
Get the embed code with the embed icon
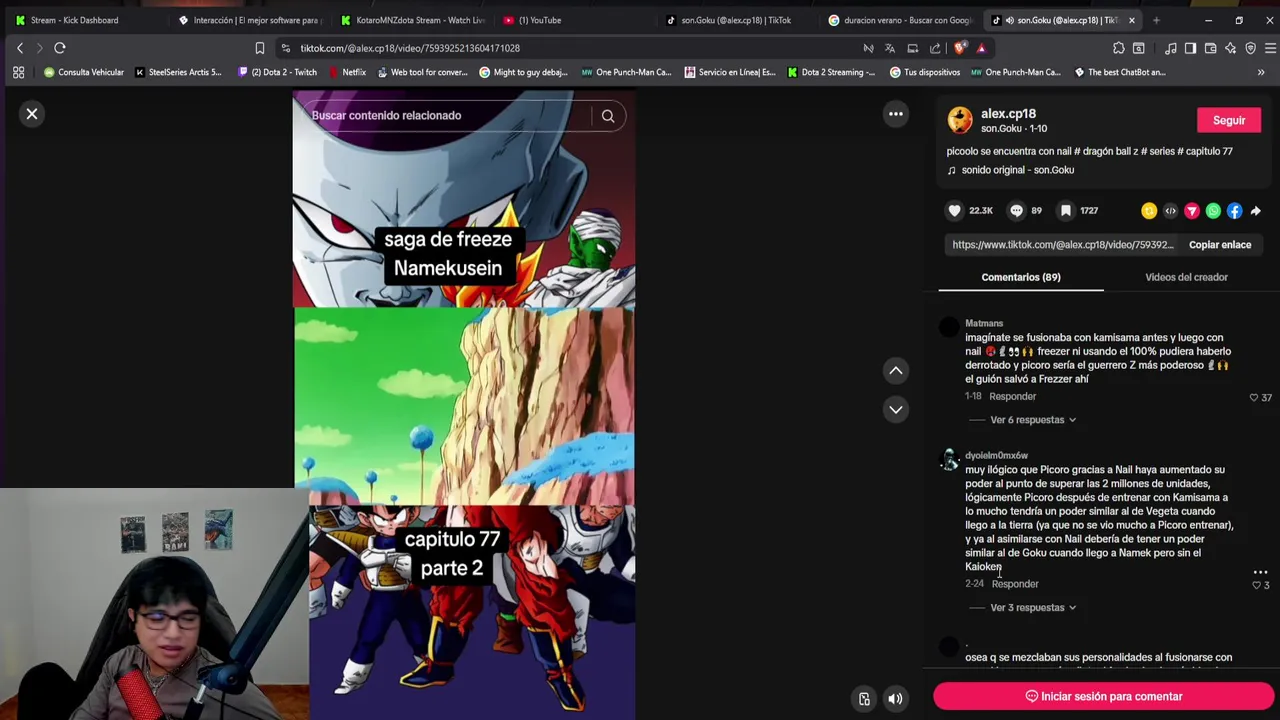[1170, 211]
